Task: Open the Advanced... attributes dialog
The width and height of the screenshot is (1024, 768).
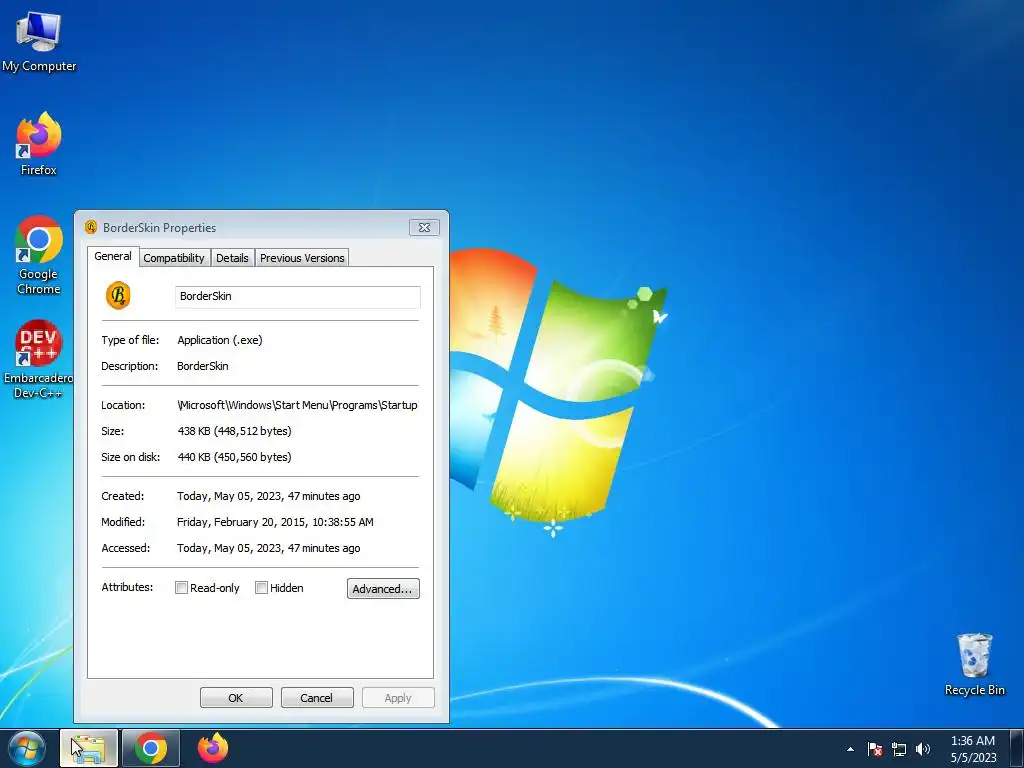Action: click(x=383, y=588)
